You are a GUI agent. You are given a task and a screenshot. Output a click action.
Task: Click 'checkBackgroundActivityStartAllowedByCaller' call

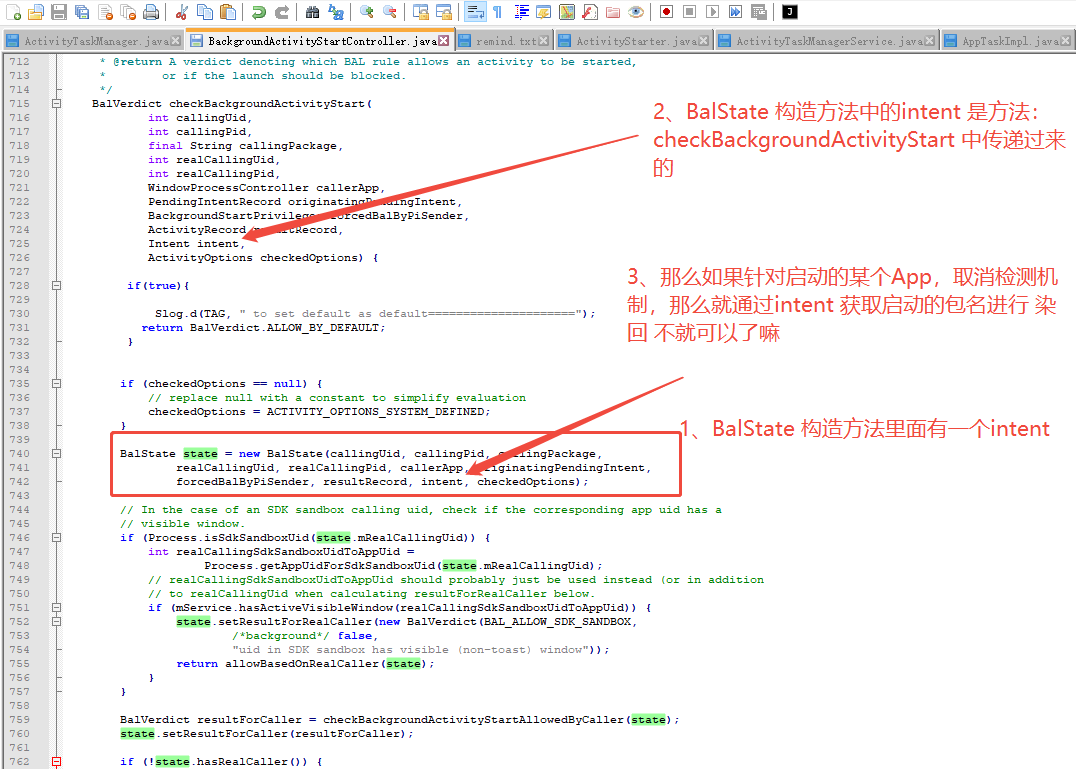pos(473,720)
